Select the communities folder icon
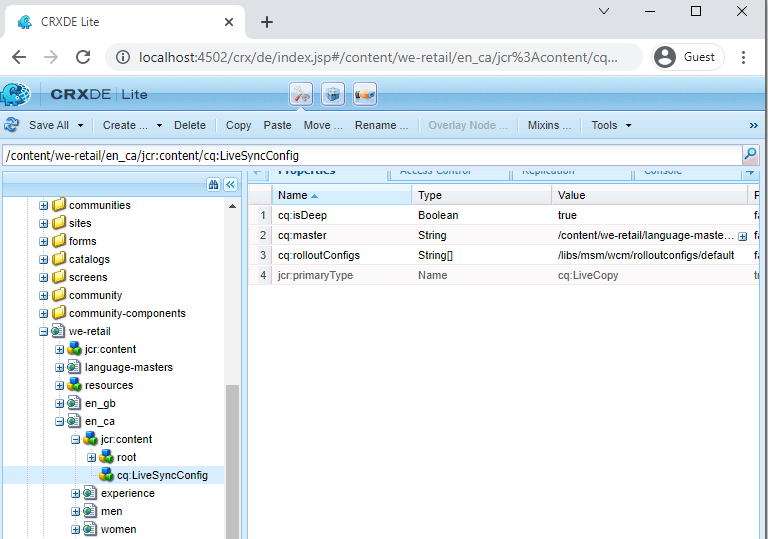This screenshot has width=768, height=539. (59, 204)
